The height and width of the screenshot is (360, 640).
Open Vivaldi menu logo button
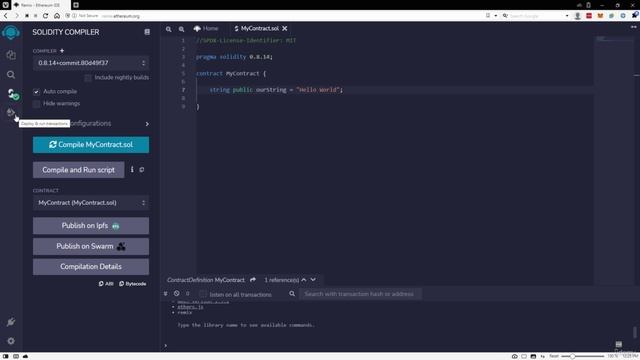(x=6, y=5)
